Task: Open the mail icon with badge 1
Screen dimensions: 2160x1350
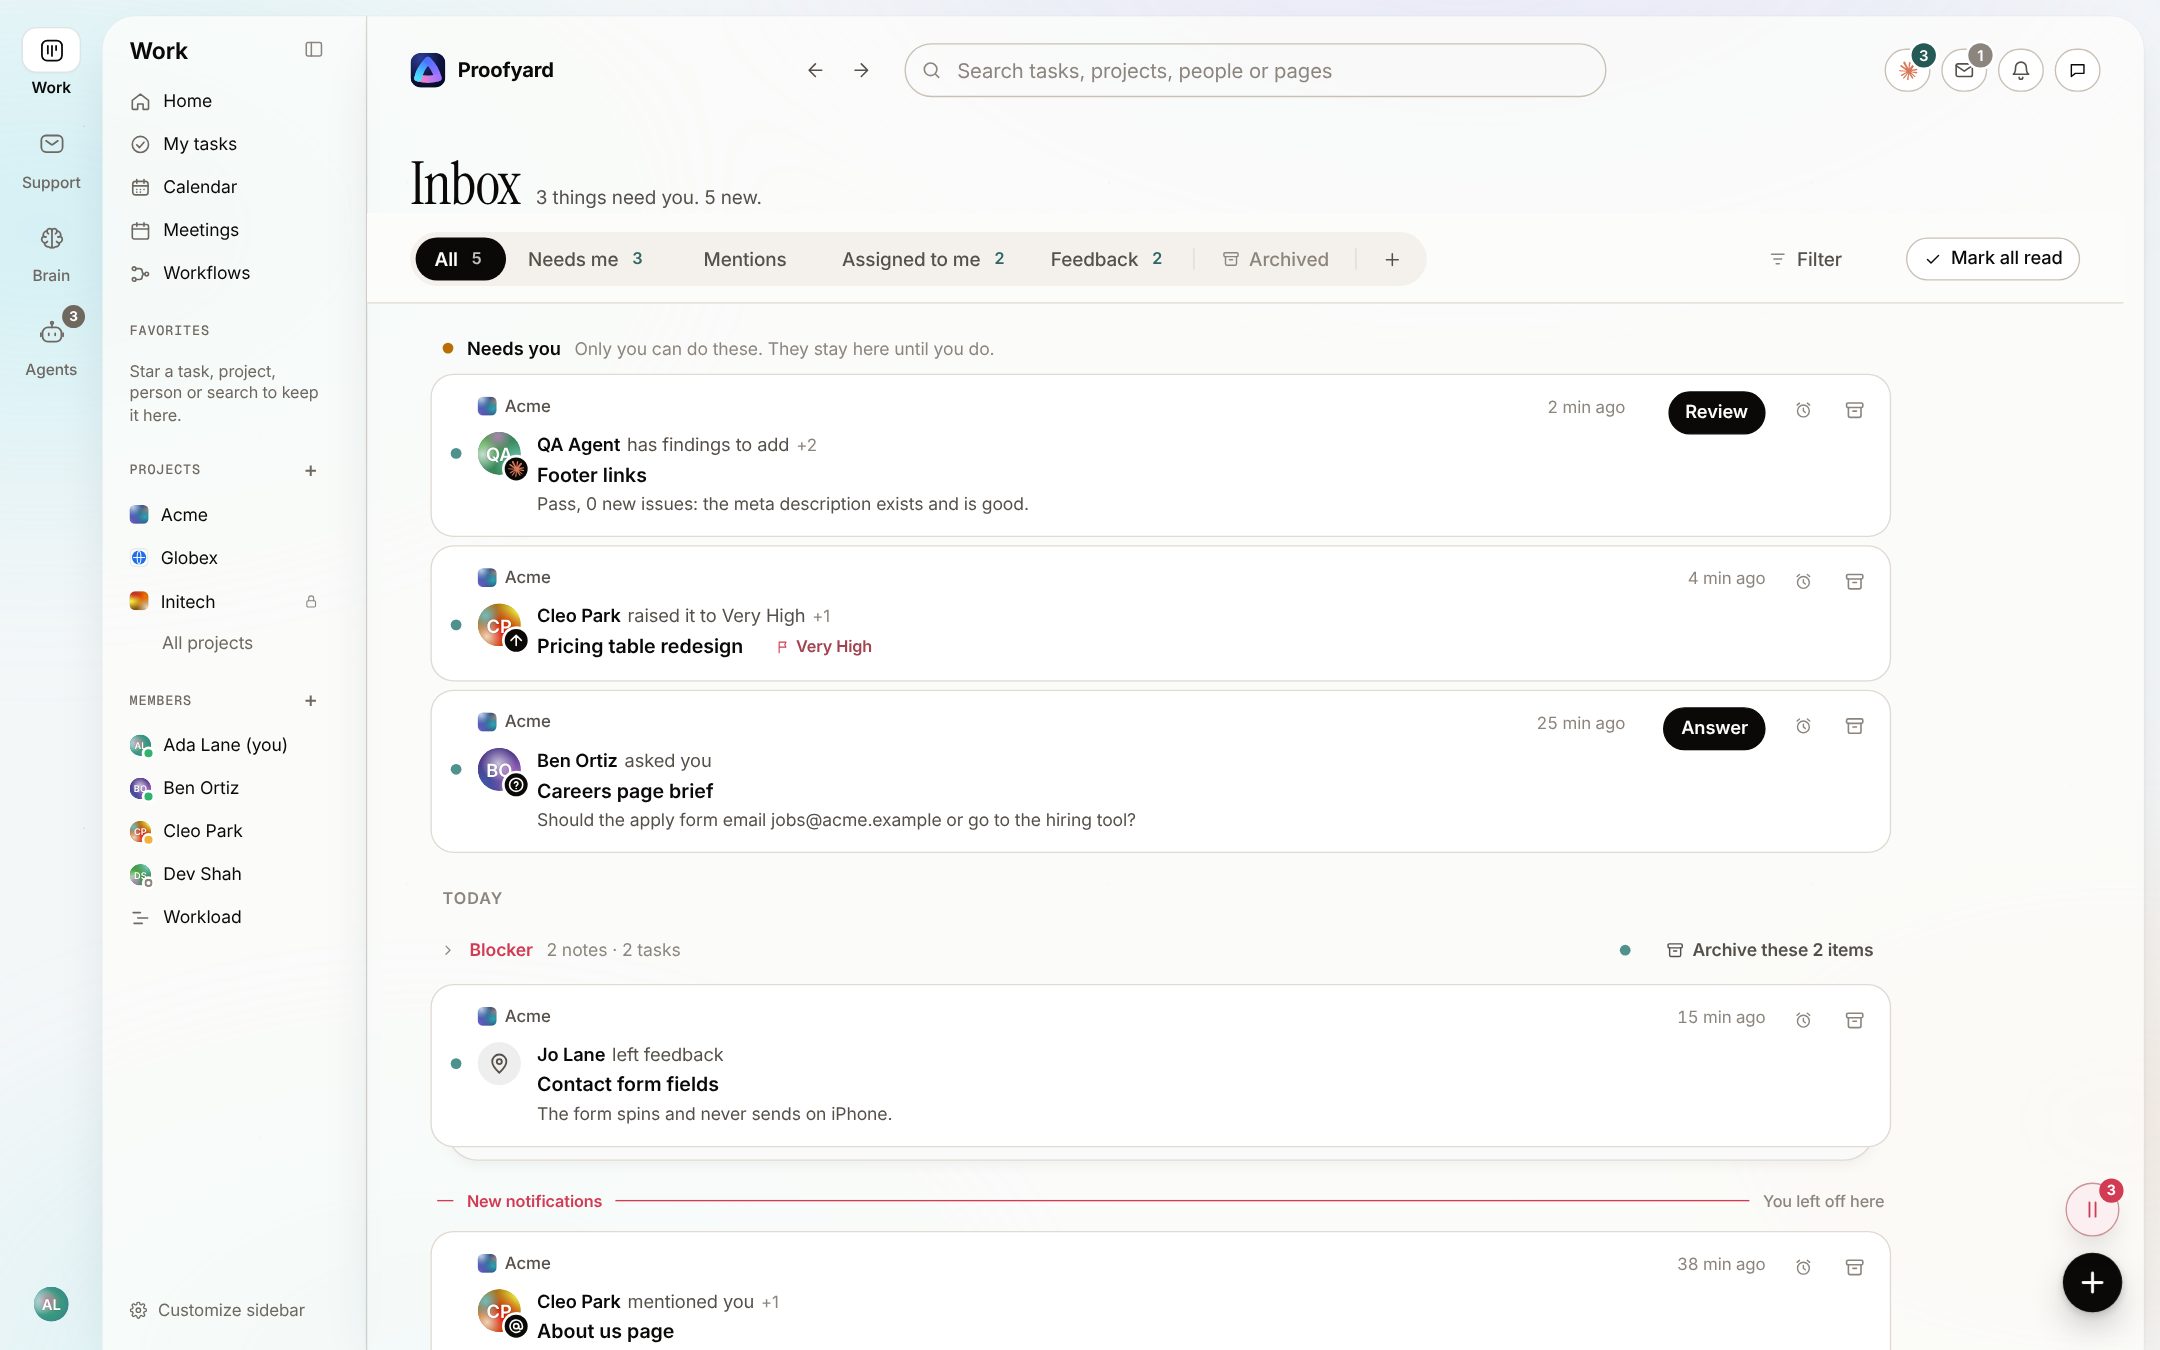Action: tap(1964, 70)
